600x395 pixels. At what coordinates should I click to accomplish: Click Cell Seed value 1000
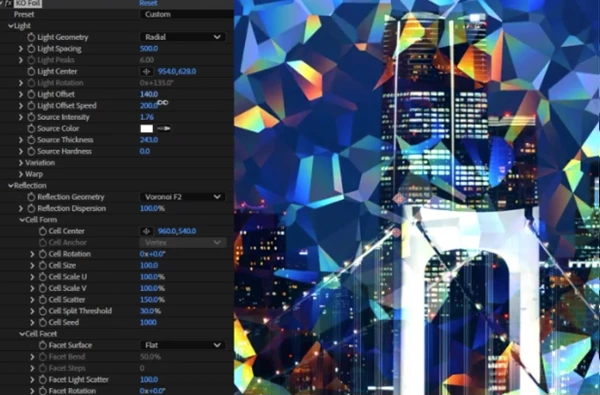(x=148, y=323)
